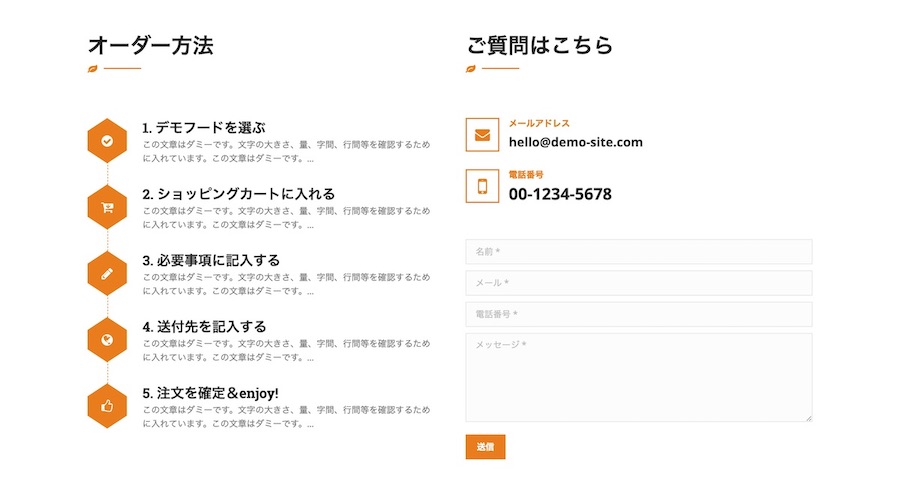
Task: Click the description text under step 5
Action: coord(286,417)
